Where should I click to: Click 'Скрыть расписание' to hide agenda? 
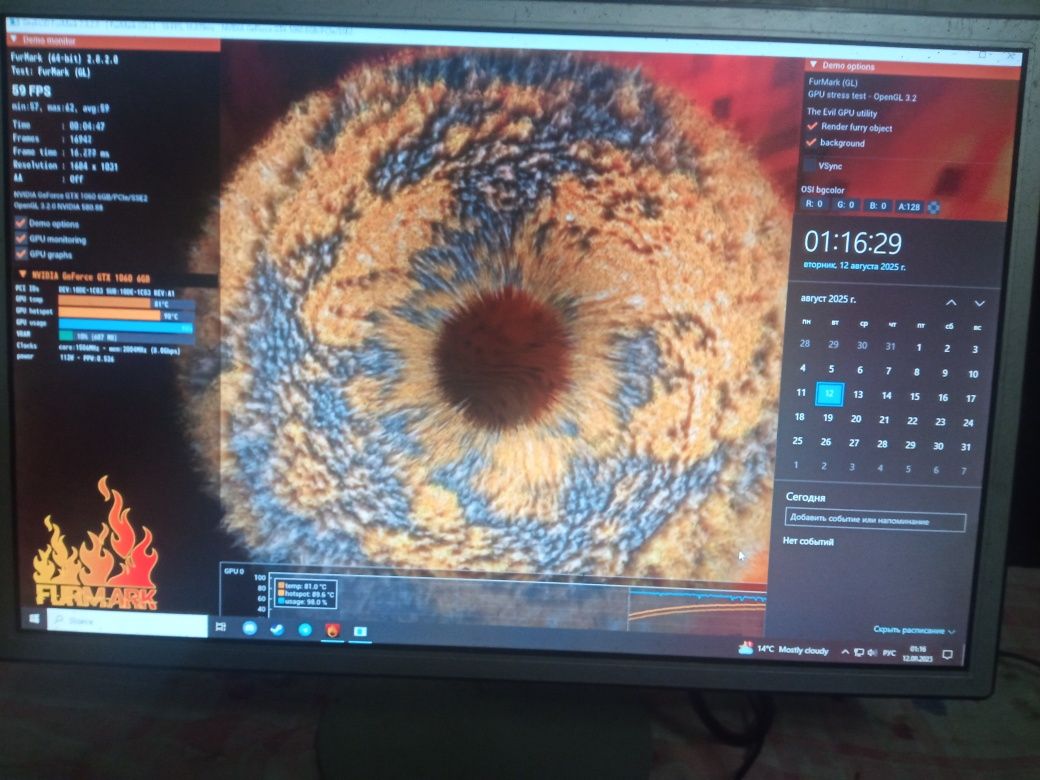pos(913,629)
